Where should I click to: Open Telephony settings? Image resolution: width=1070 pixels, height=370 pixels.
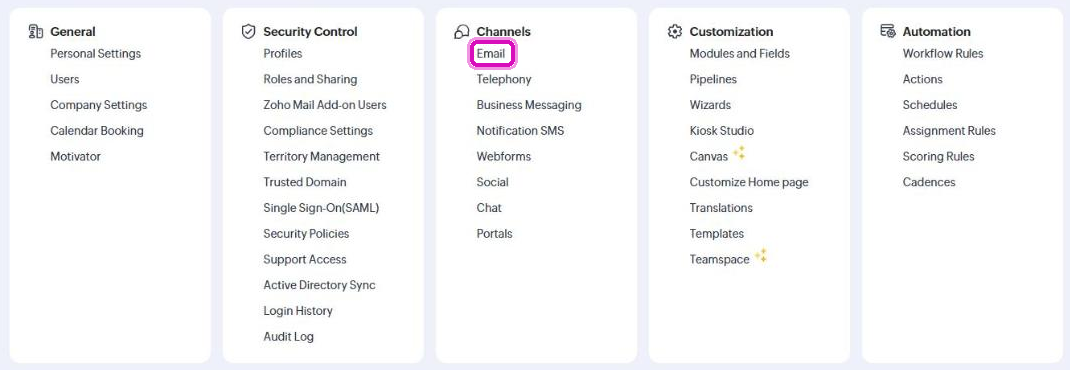504,79
